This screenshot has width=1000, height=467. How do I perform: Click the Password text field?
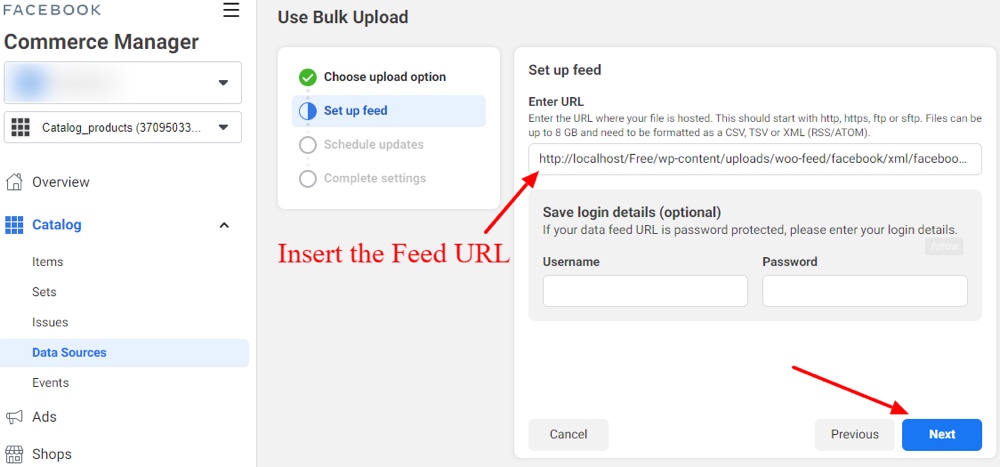pyautogui.click(x=864, y=291)
